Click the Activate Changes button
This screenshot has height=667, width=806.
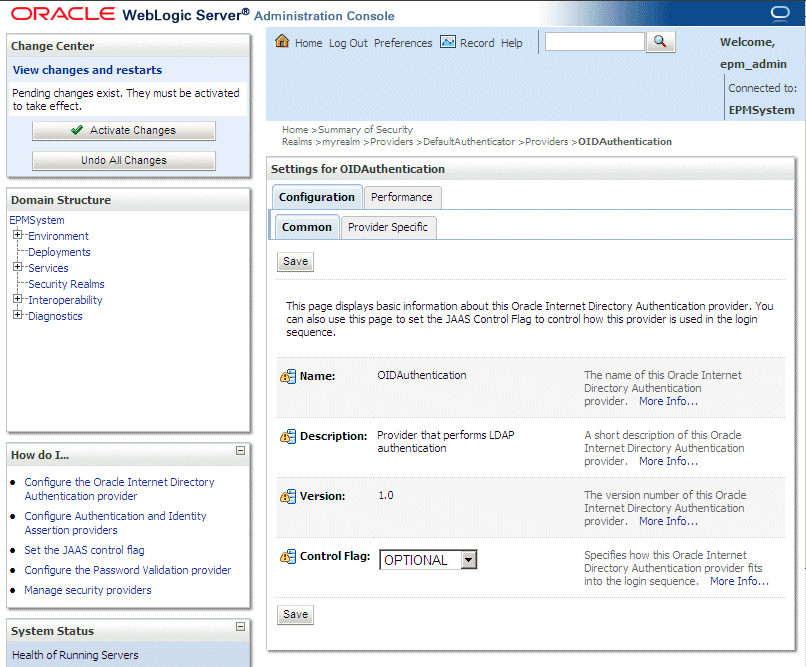124,131
